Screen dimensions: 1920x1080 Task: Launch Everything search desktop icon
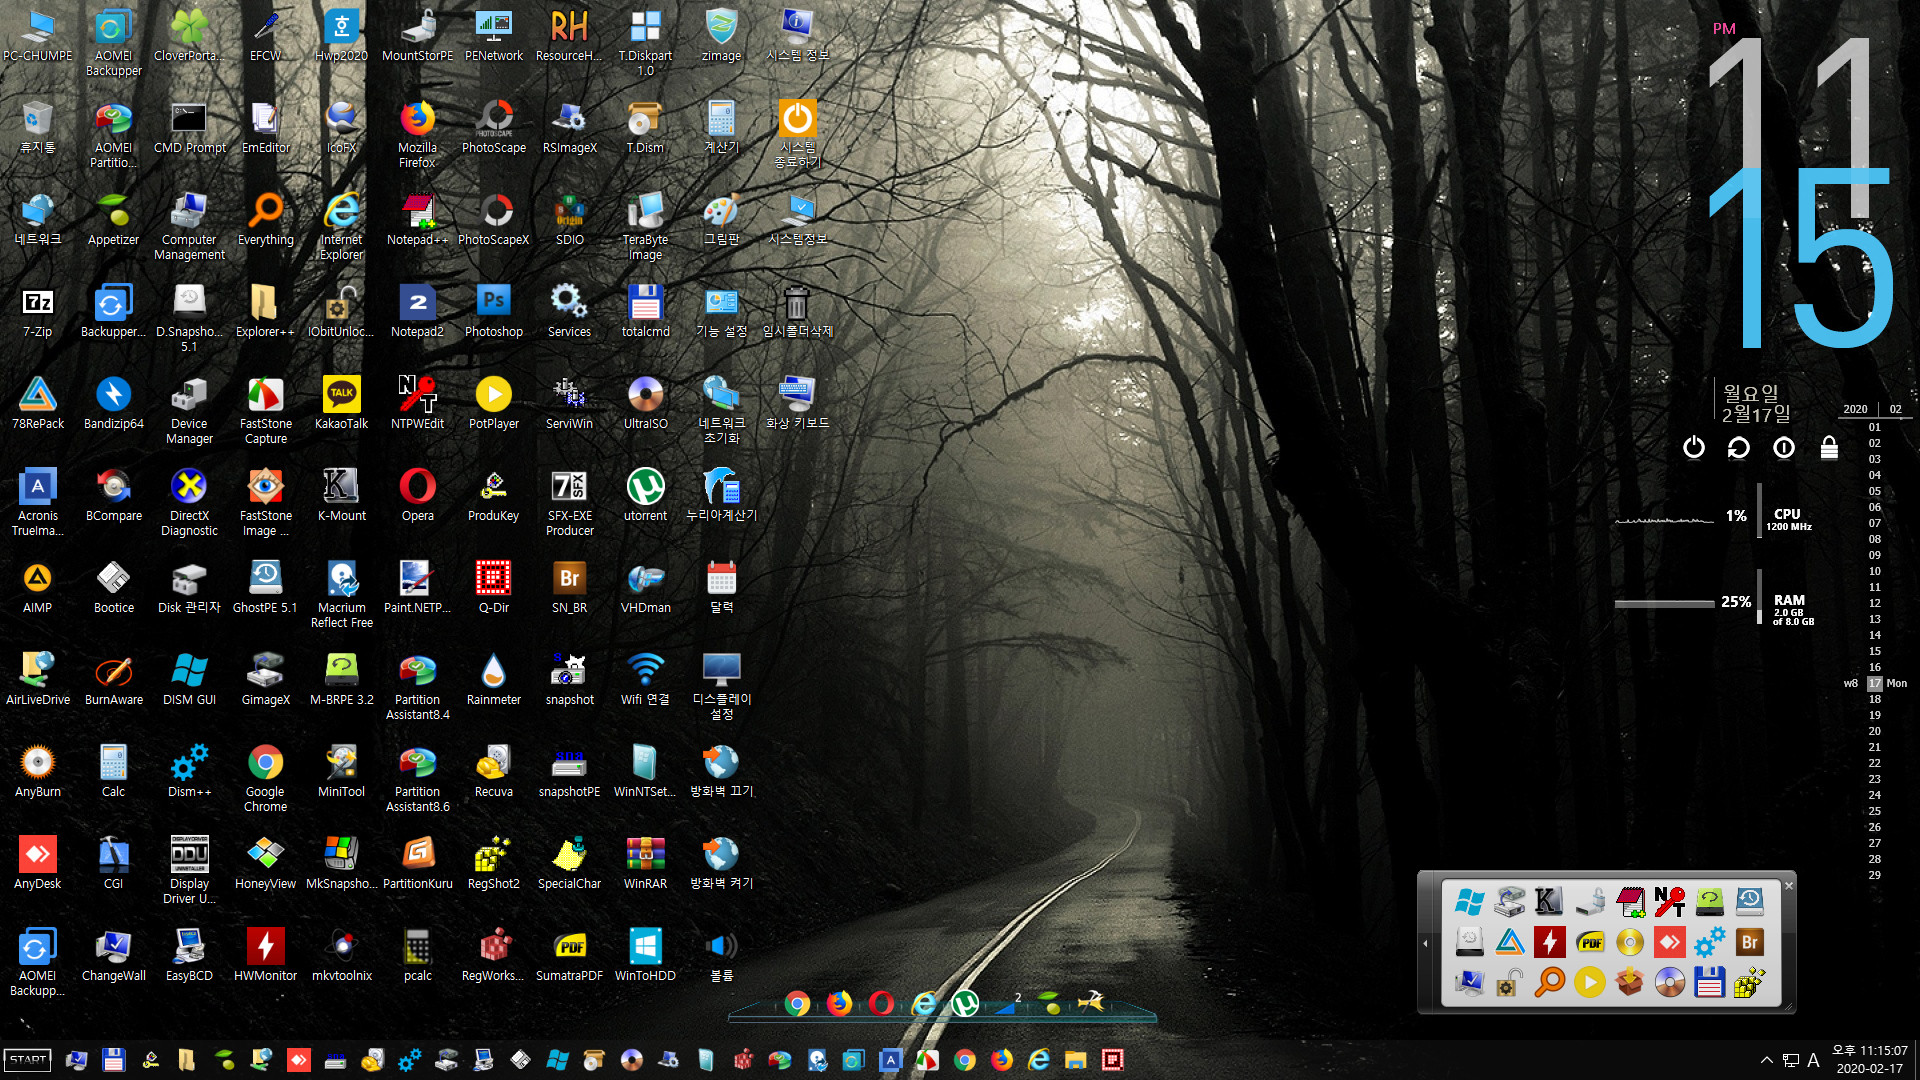265,219
